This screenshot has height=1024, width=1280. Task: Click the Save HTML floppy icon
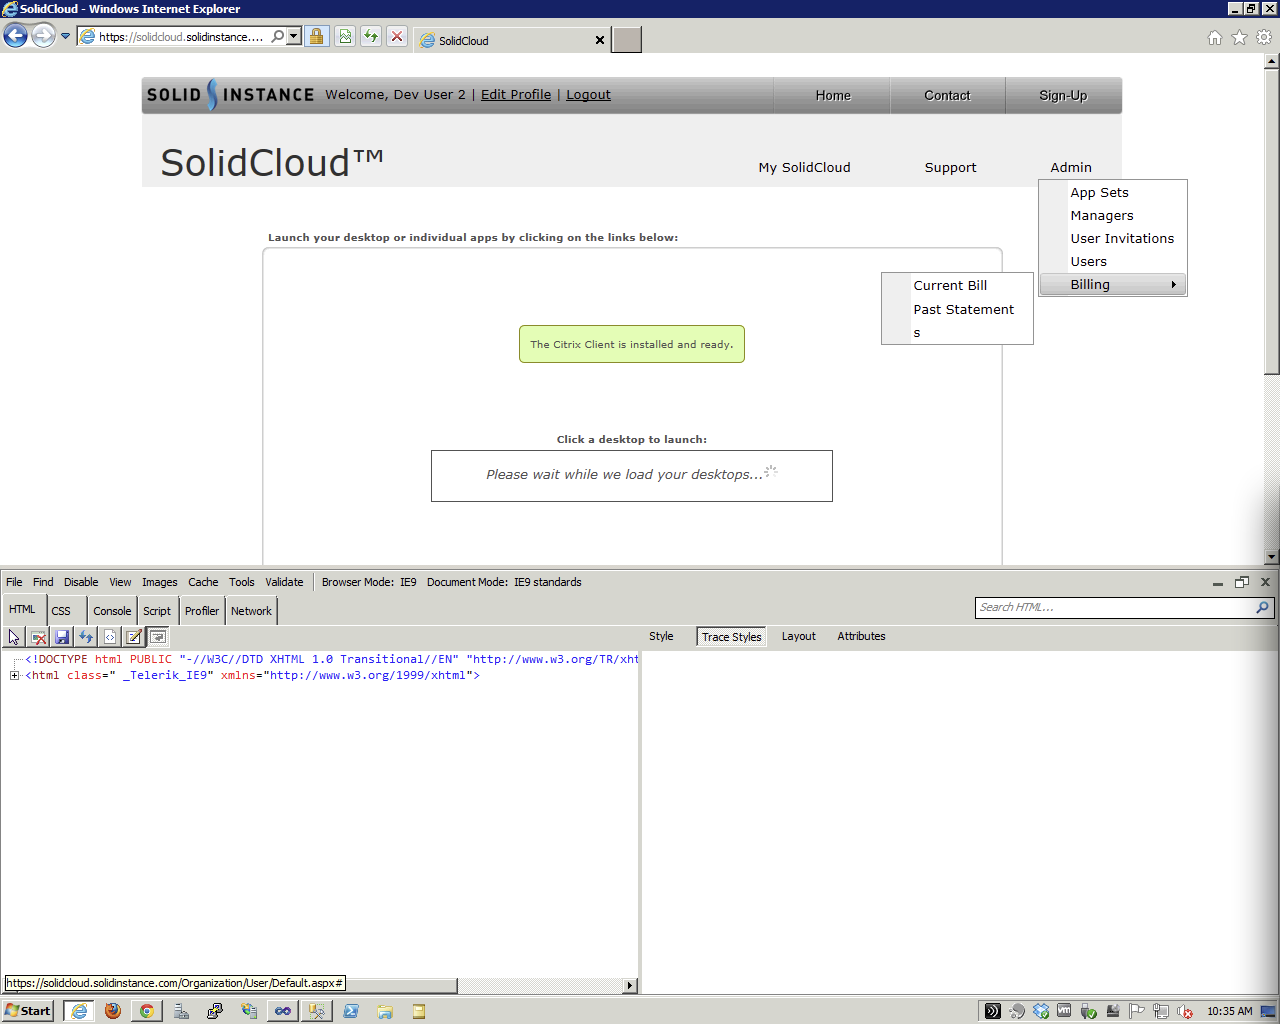(62, 637)
